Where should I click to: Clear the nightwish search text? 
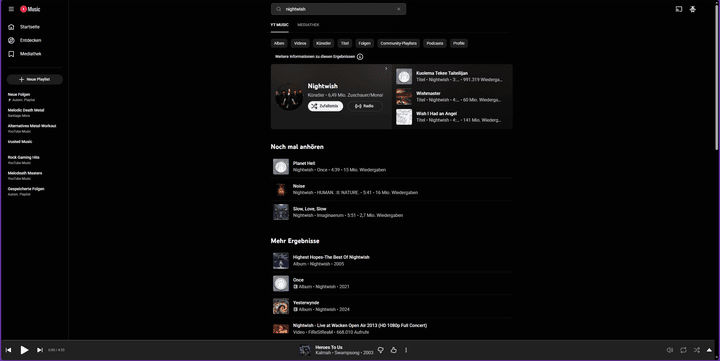point(399,9)
